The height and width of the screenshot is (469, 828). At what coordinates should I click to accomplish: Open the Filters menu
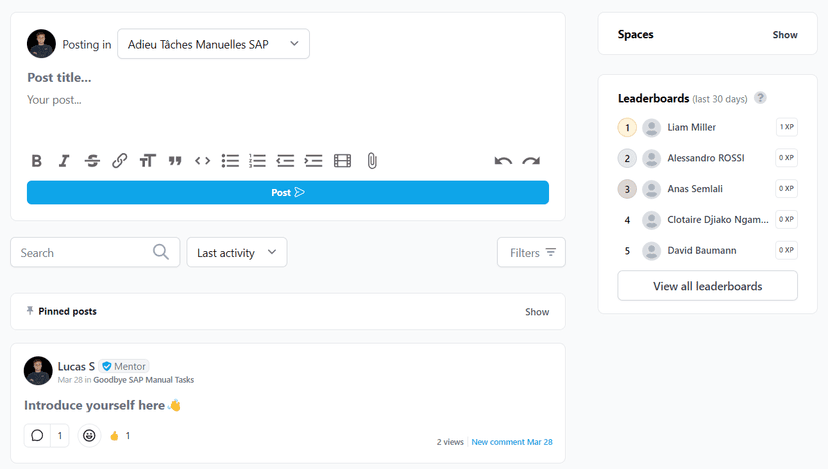[531, 253]
